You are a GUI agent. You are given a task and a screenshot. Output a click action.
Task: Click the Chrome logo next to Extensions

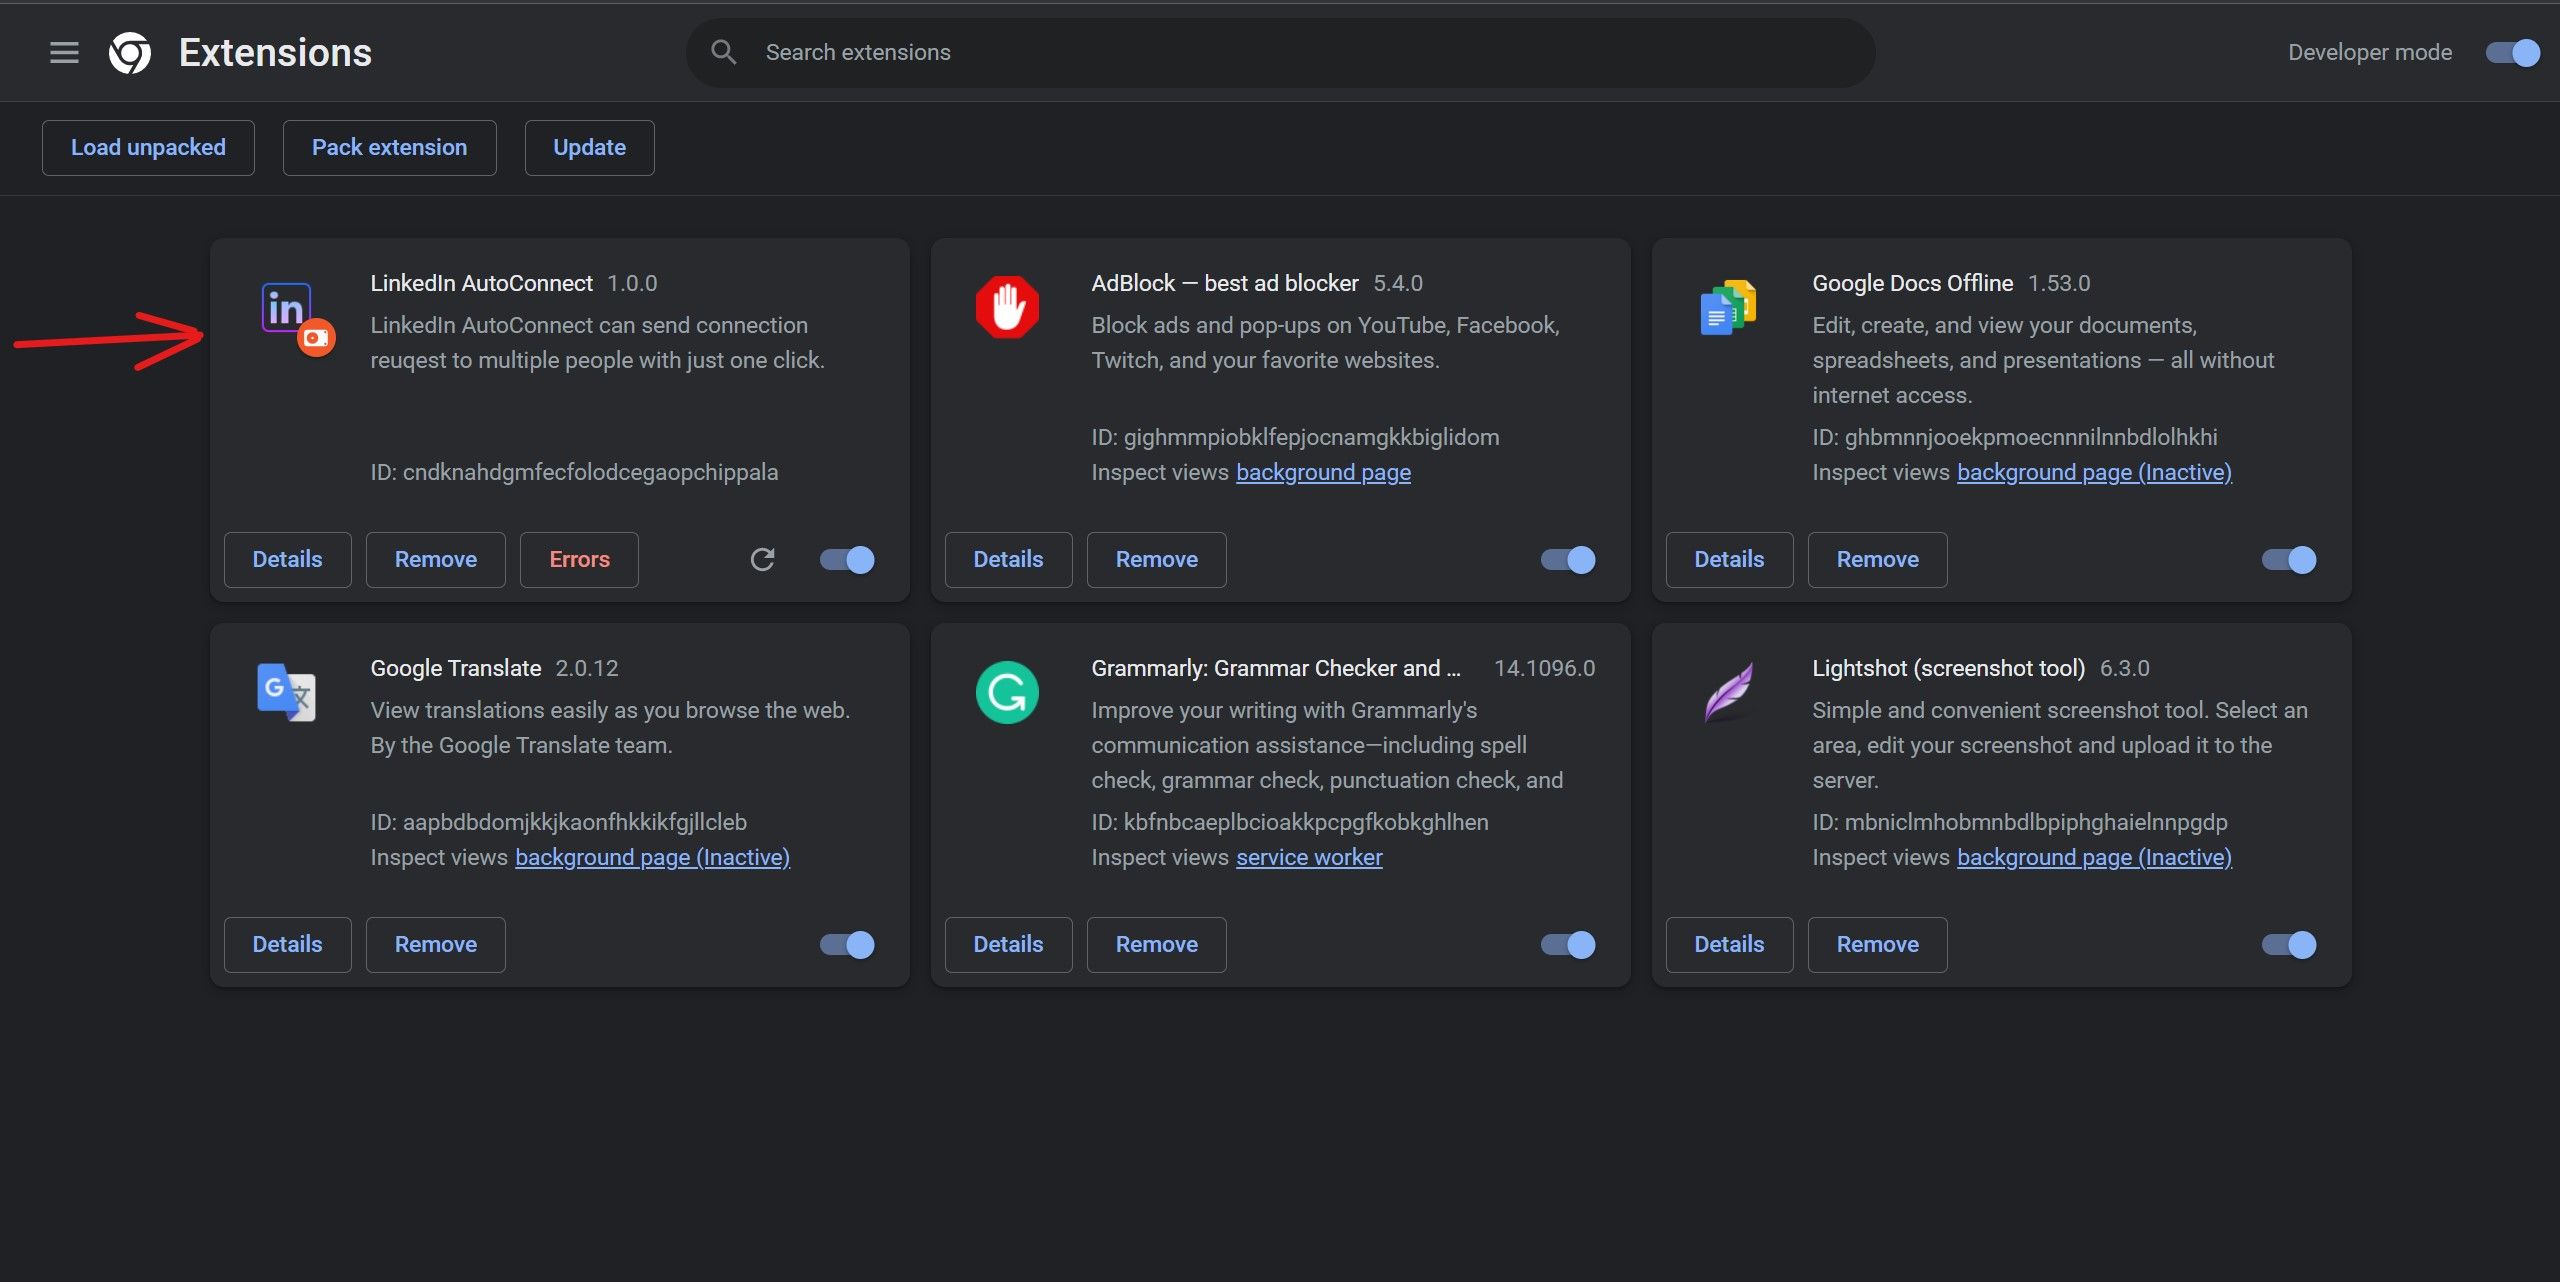coord(130,52)
